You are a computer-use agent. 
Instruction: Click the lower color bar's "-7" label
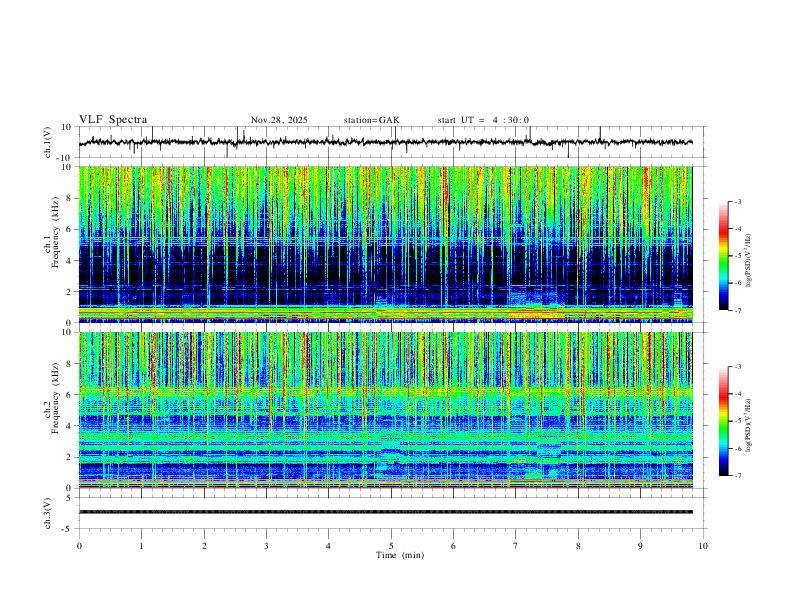[737, 476]
